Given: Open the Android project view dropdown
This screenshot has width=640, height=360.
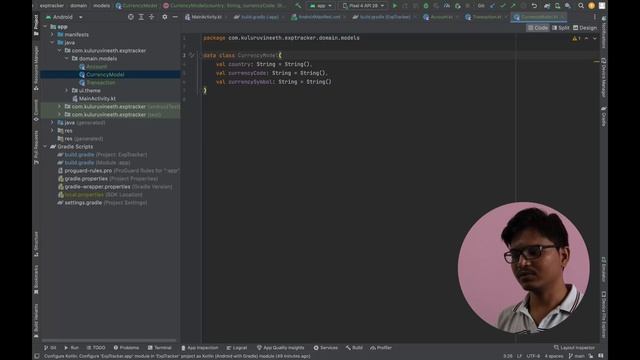Looking at the screenshot, I should click(64, 17).
